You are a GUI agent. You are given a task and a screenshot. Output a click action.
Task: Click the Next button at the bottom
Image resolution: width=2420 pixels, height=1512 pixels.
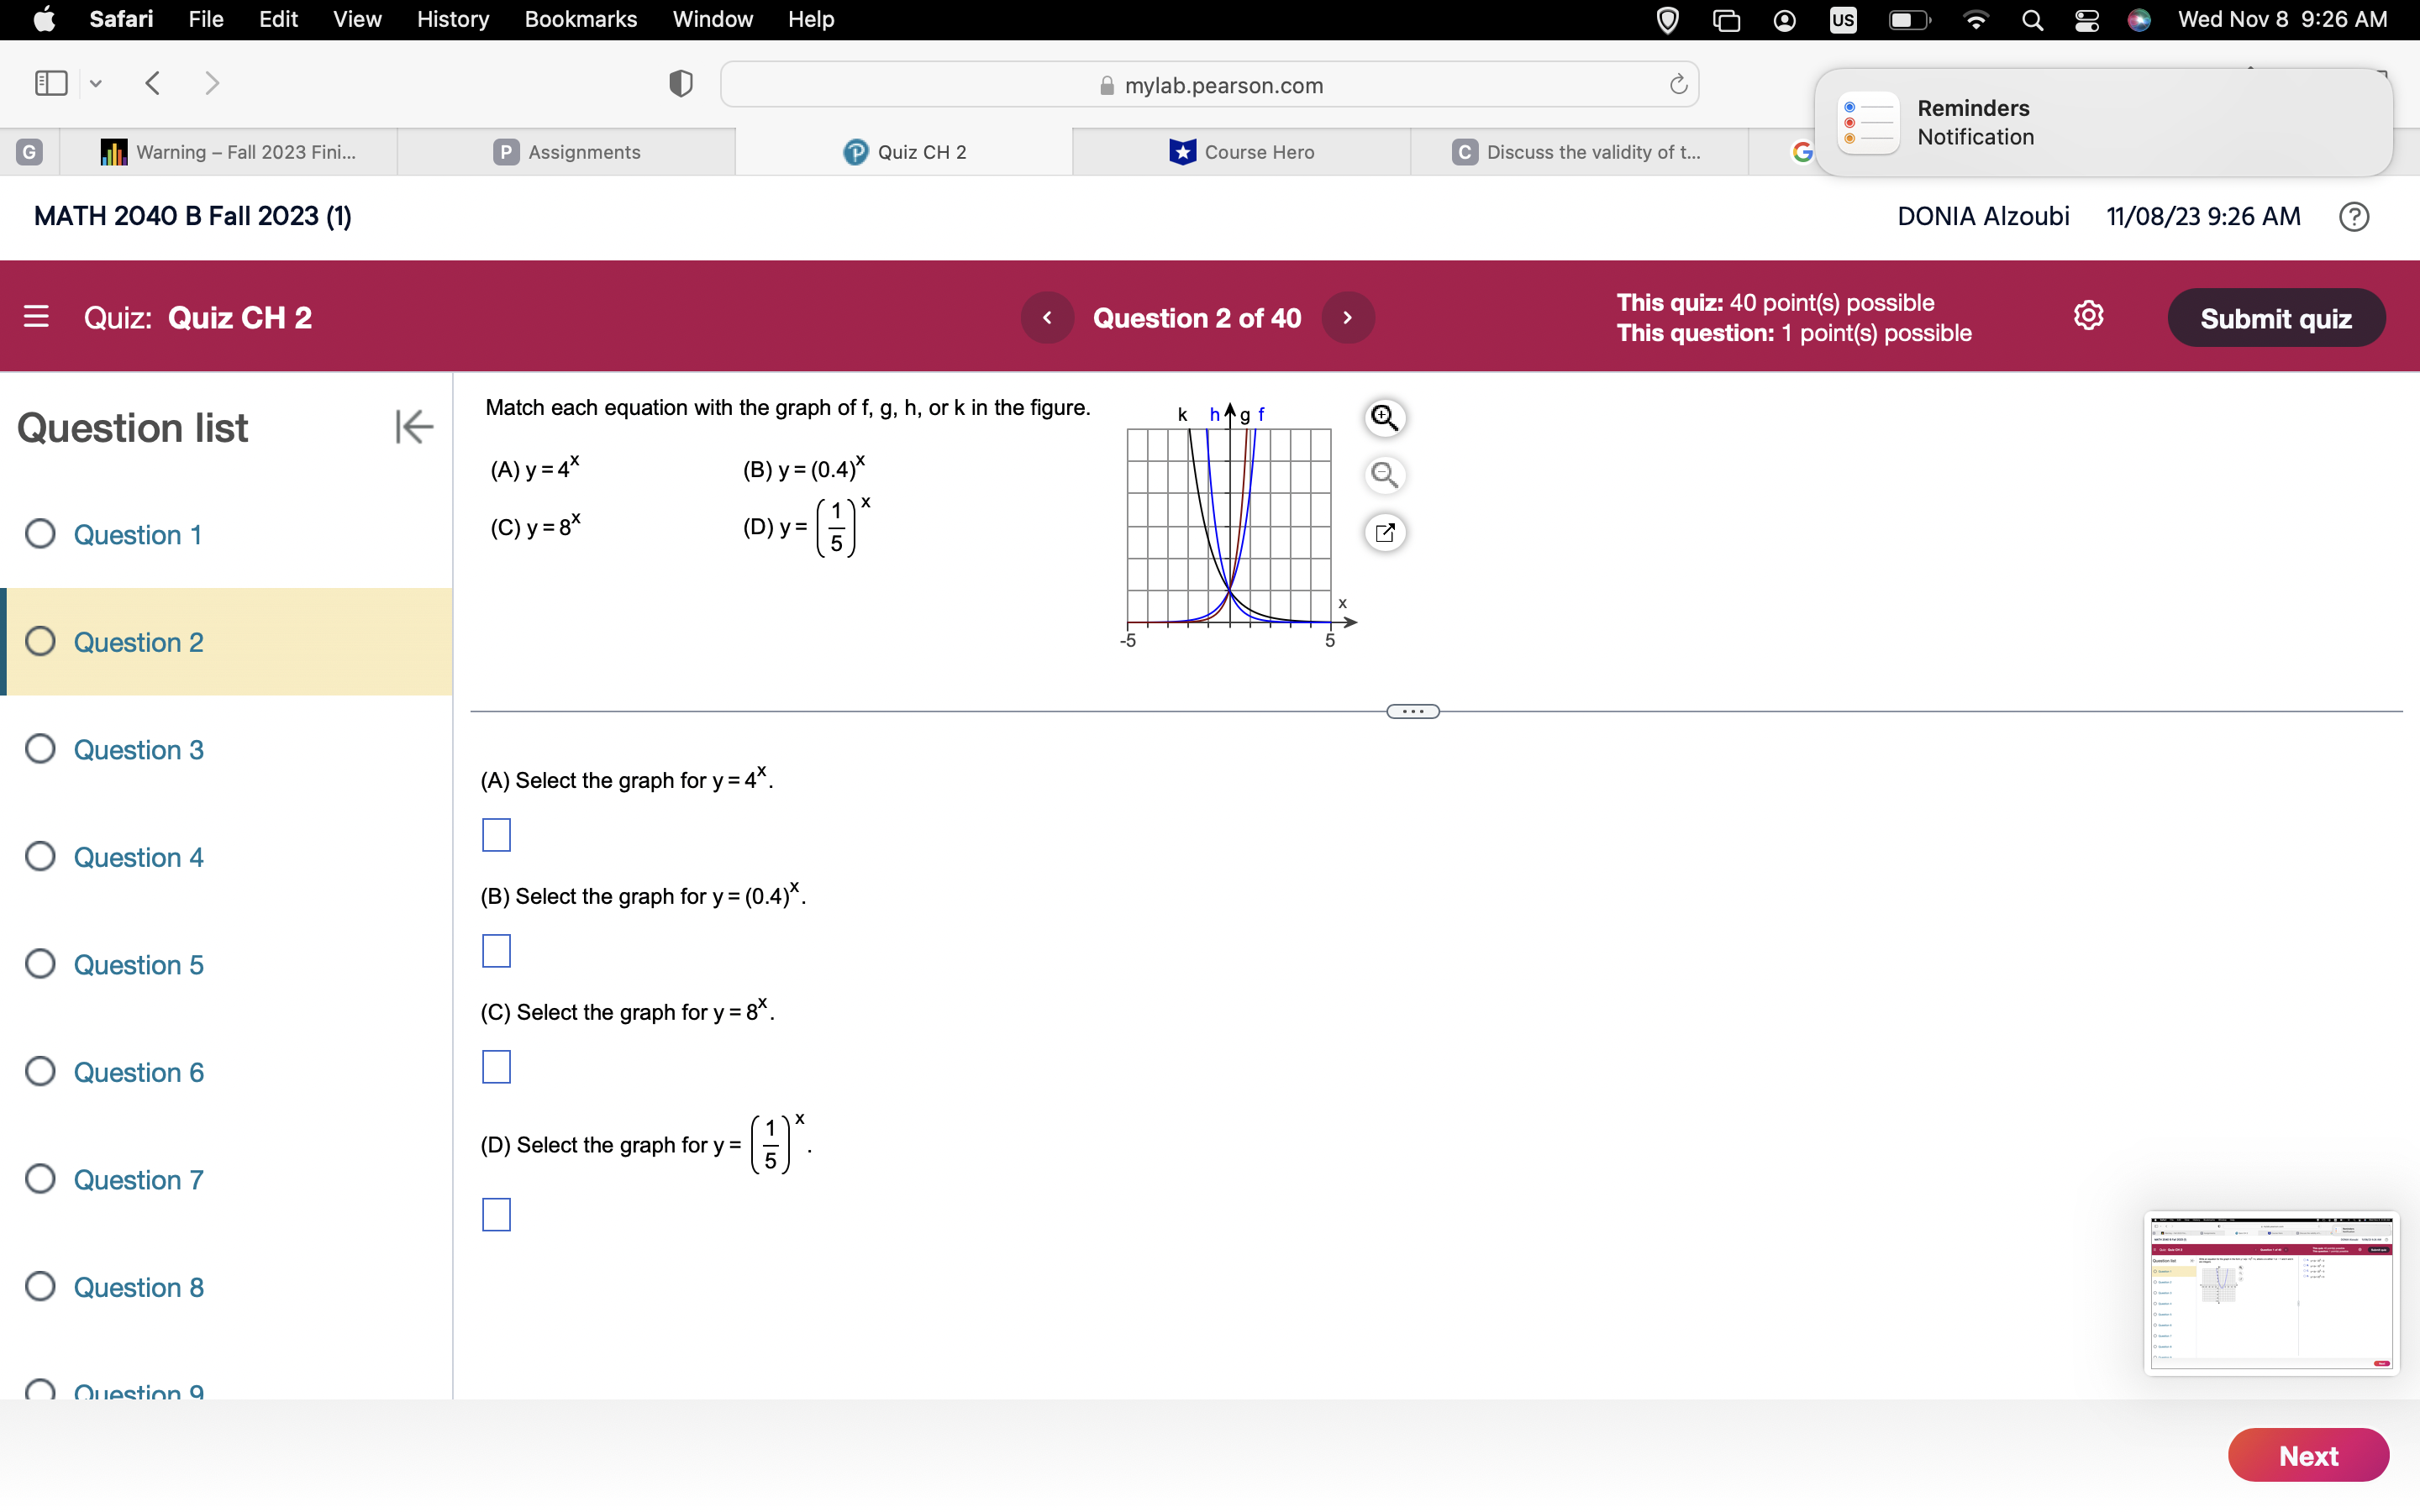[2308, 1455]
